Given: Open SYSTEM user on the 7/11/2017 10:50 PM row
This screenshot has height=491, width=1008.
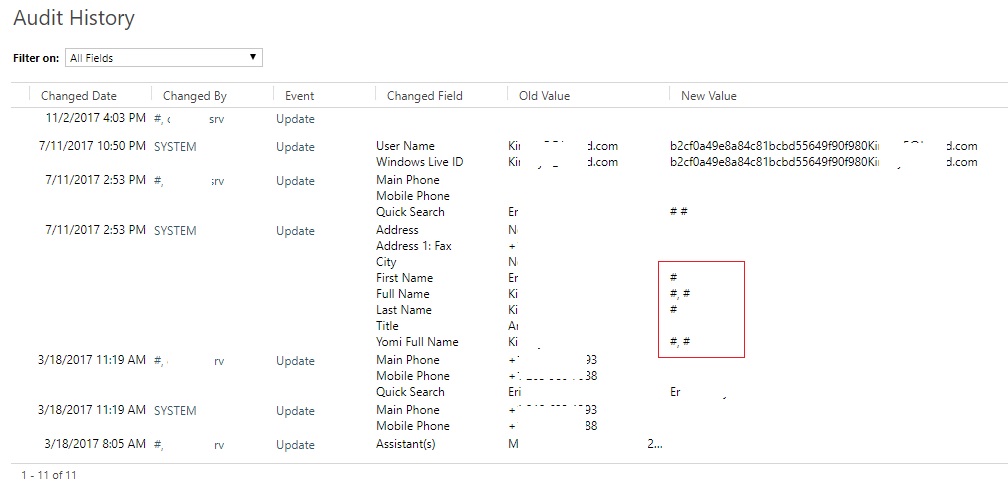Looking at the screenshot, I should 175,147.
